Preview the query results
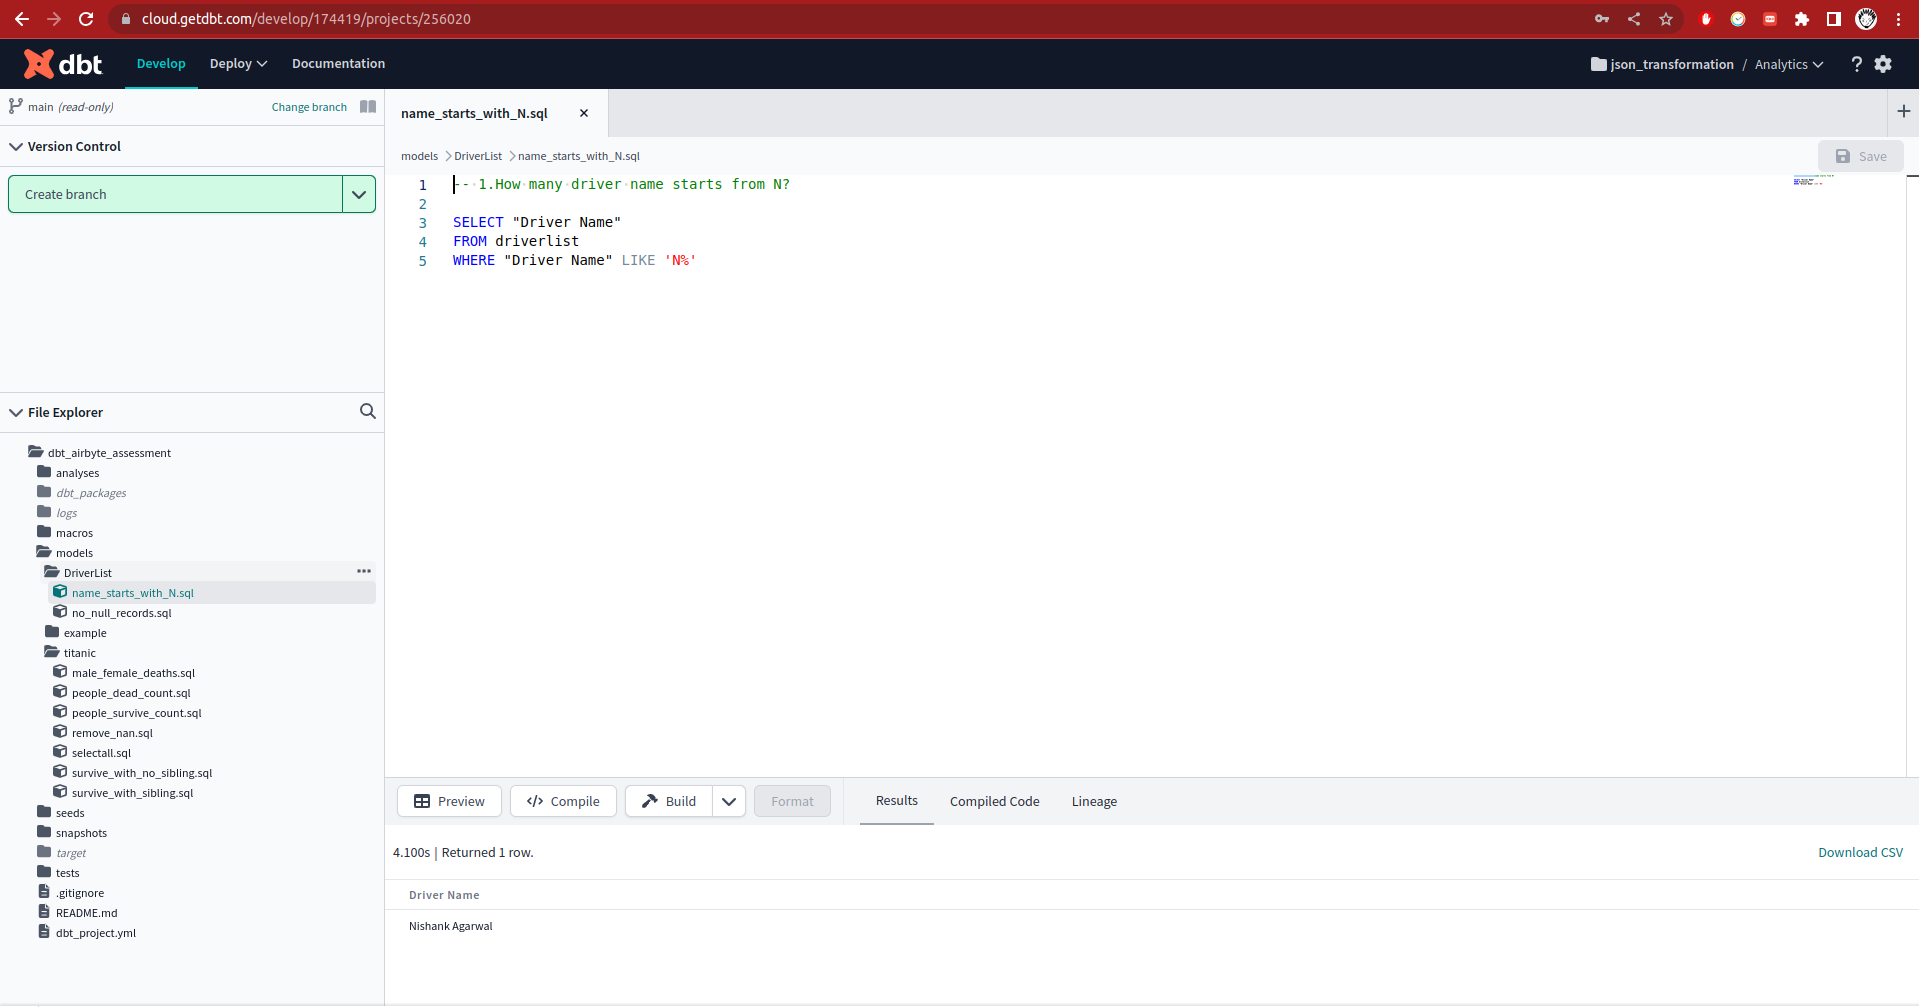1919x1007 pixels. click(448, 800)
